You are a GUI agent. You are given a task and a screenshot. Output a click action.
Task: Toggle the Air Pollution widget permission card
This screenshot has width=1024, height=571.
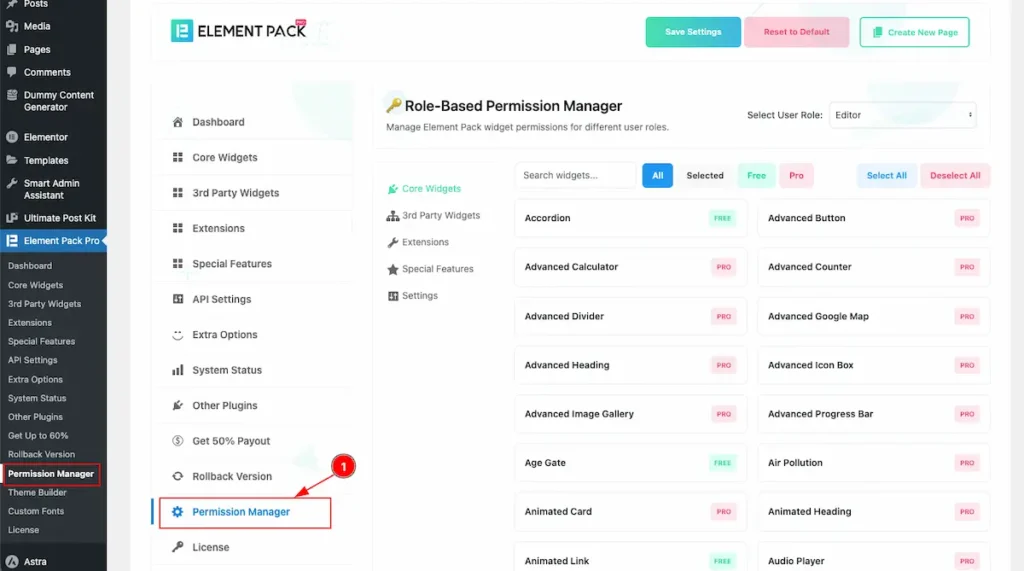pyautogui.click(x=874, y=463)
